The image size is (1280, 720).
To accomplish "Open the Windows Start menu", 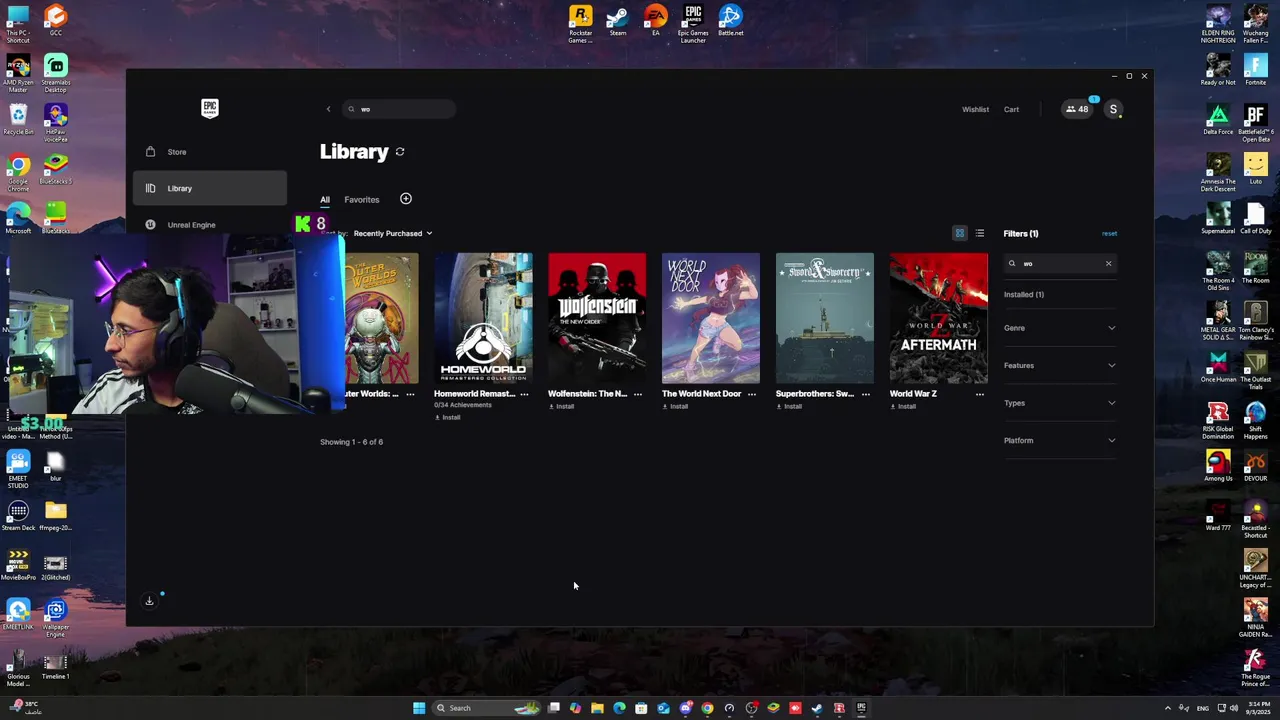I will (419, 708).
